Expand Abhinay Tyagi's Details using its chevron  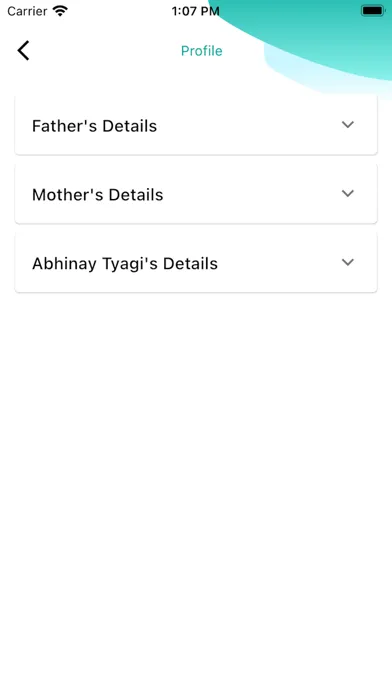point(348,262)
